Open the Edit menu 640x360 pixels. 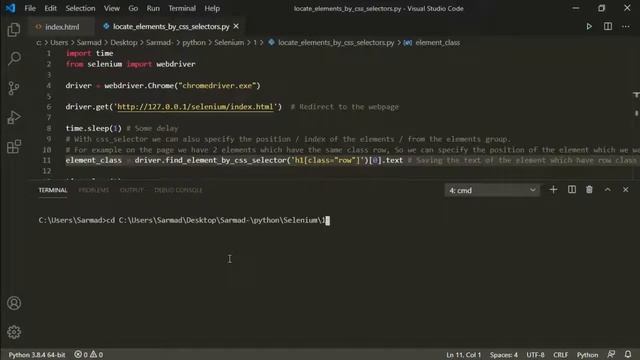[x=51, y=8]
